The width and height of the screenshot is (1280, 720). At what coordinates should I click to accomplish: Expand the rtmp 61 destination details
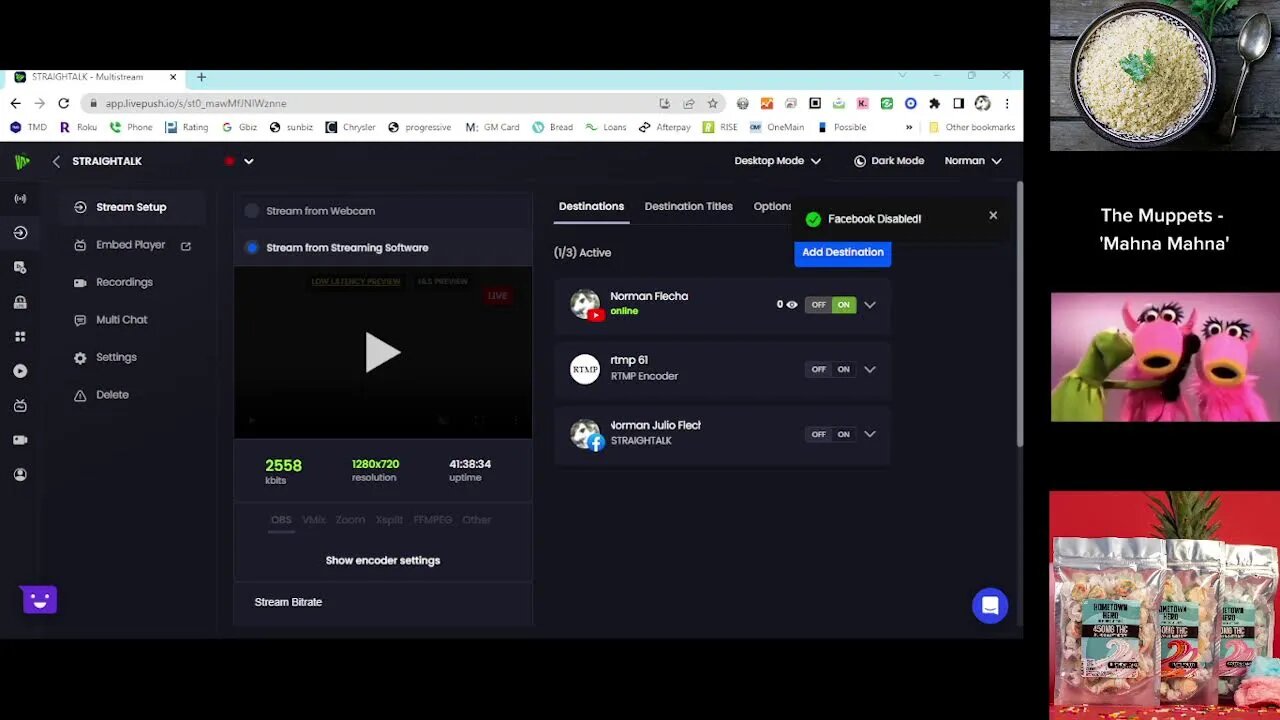870,369
